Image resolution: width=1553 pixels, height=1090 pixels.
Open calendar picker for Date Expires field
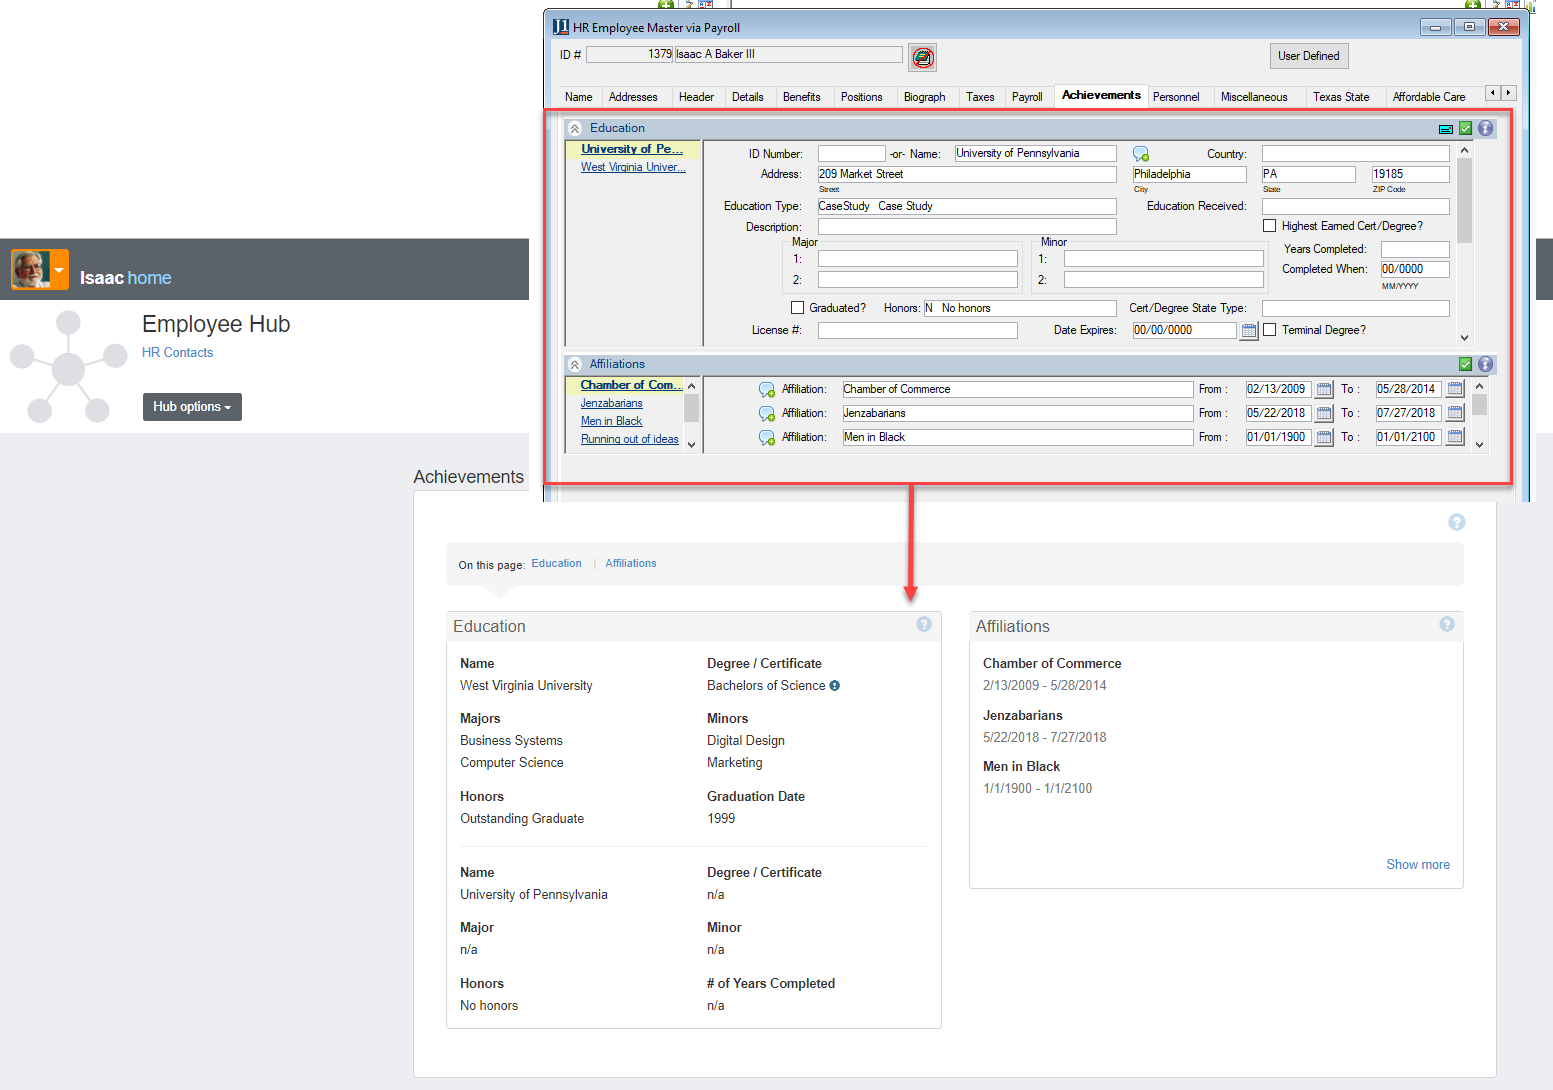[x=1249, y=331]
